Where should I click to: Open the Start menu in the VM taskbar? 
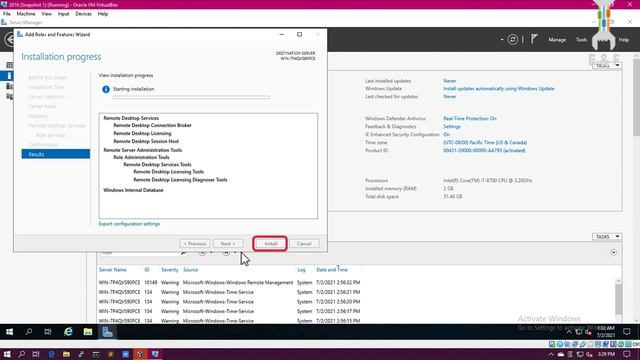[x=9, y=332]
